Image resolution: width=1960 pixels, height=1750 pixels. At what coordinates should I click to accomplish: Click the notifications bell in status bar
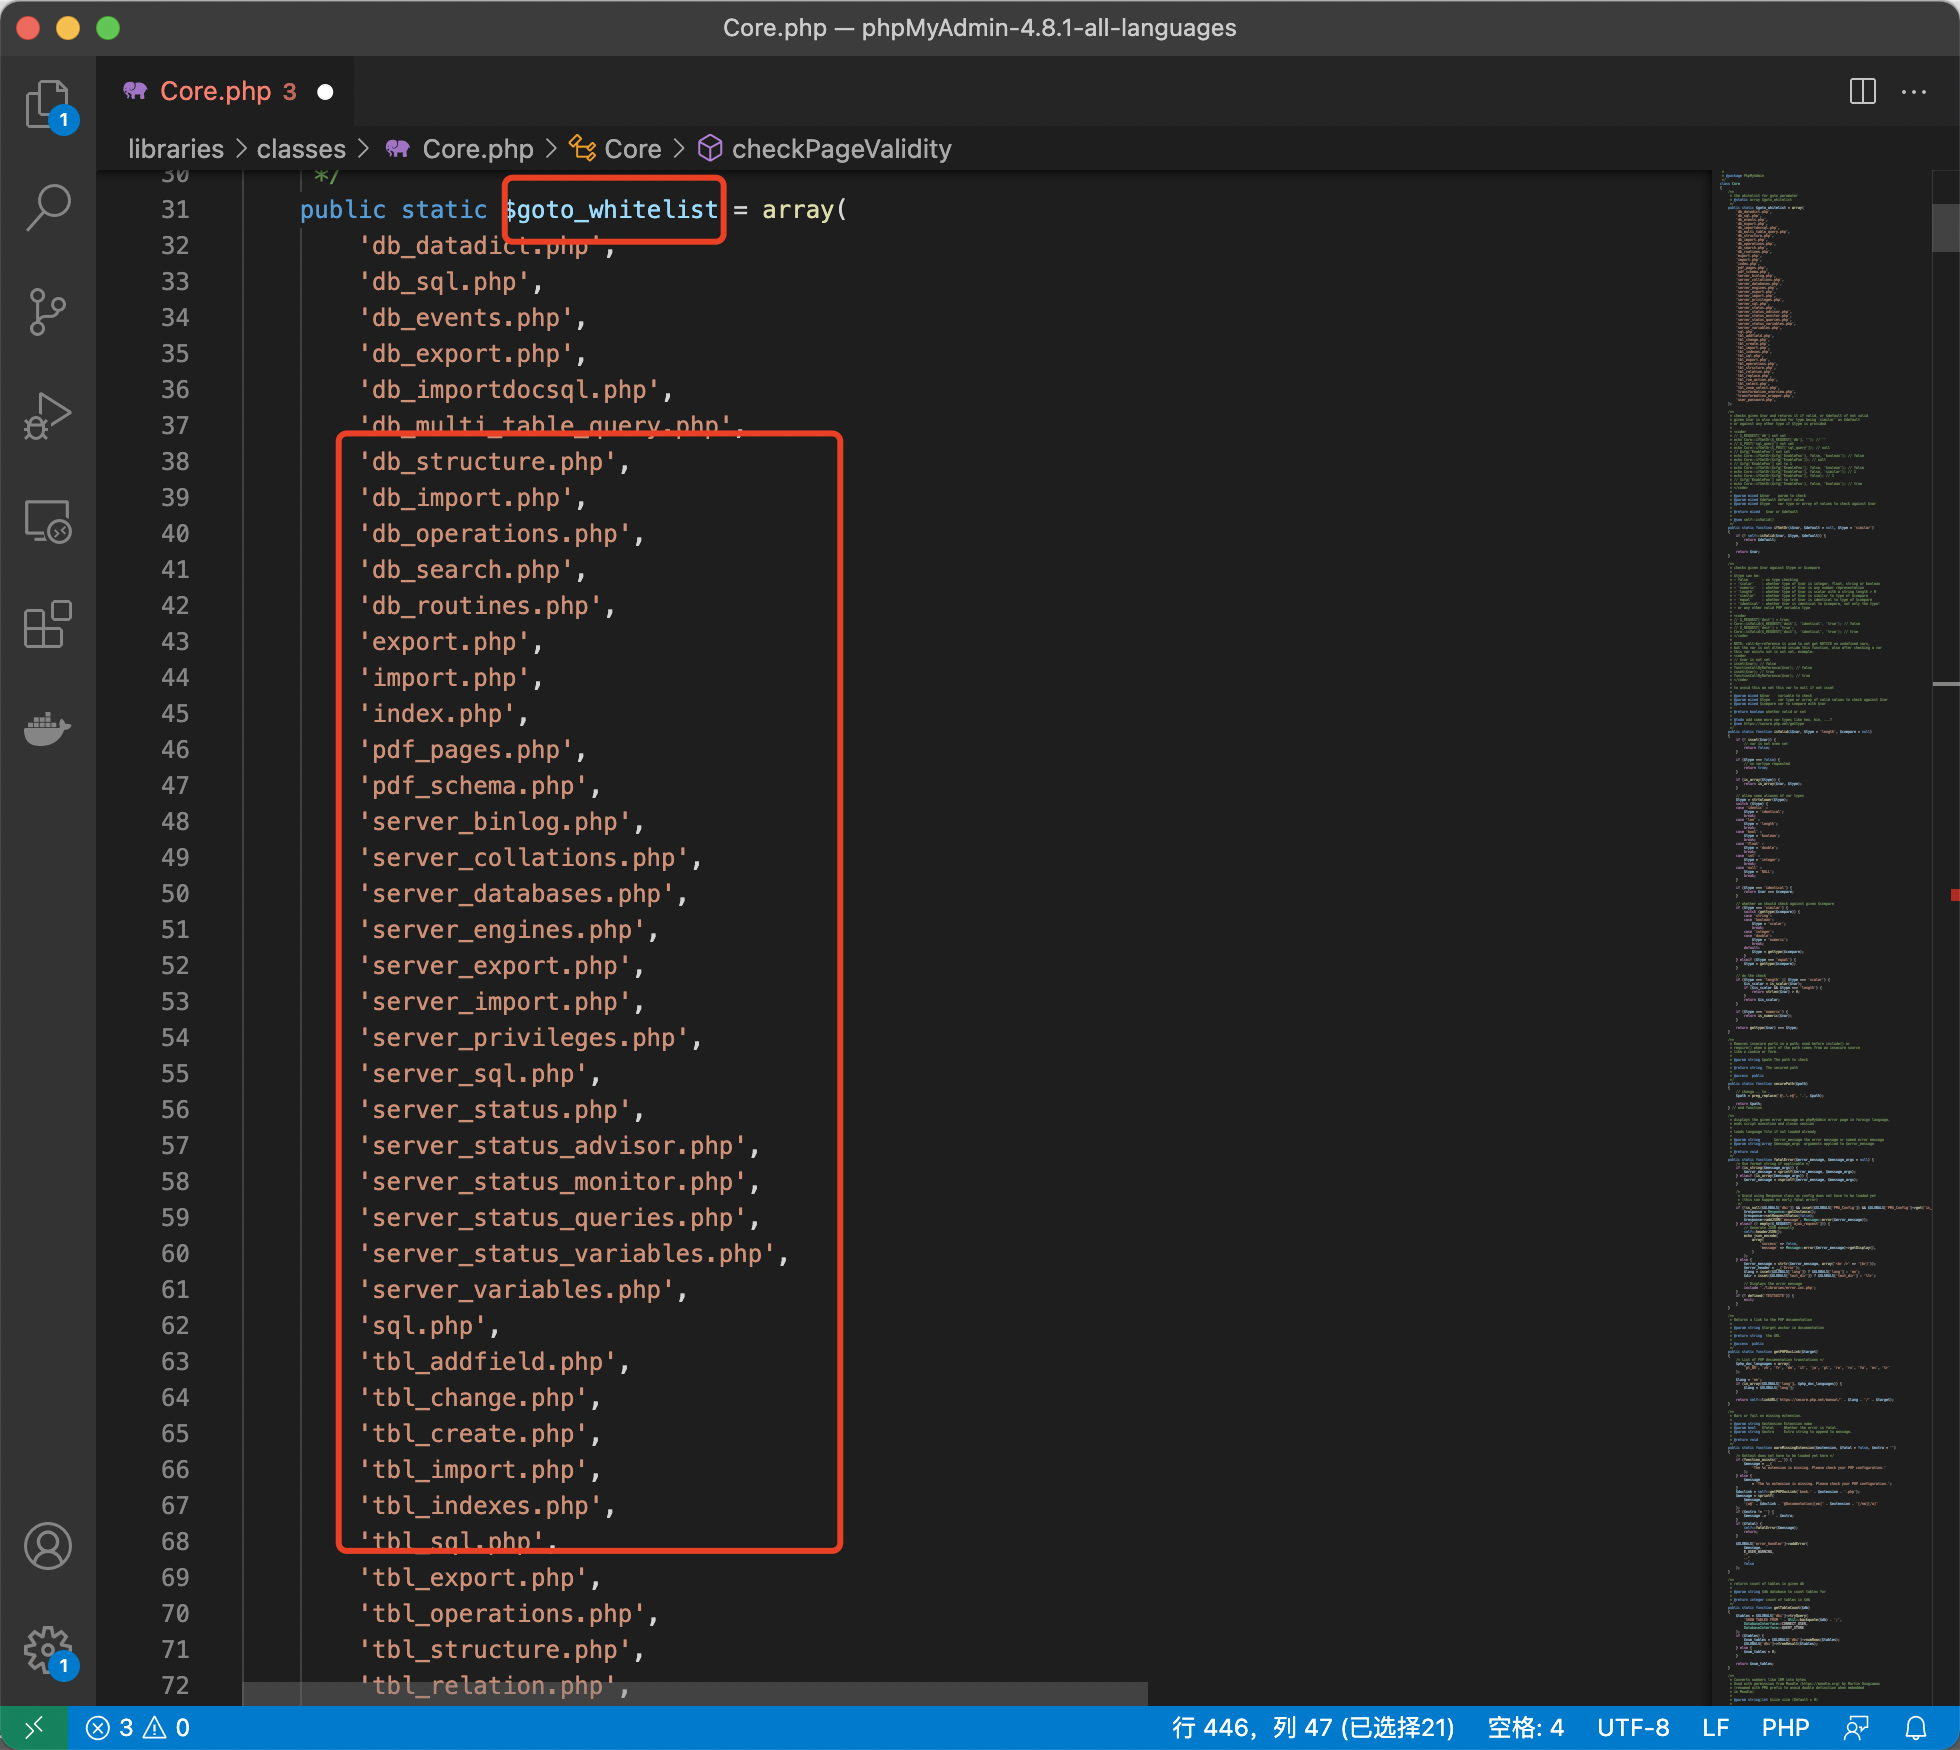pyautogui.click(x=1916, y=1728)
